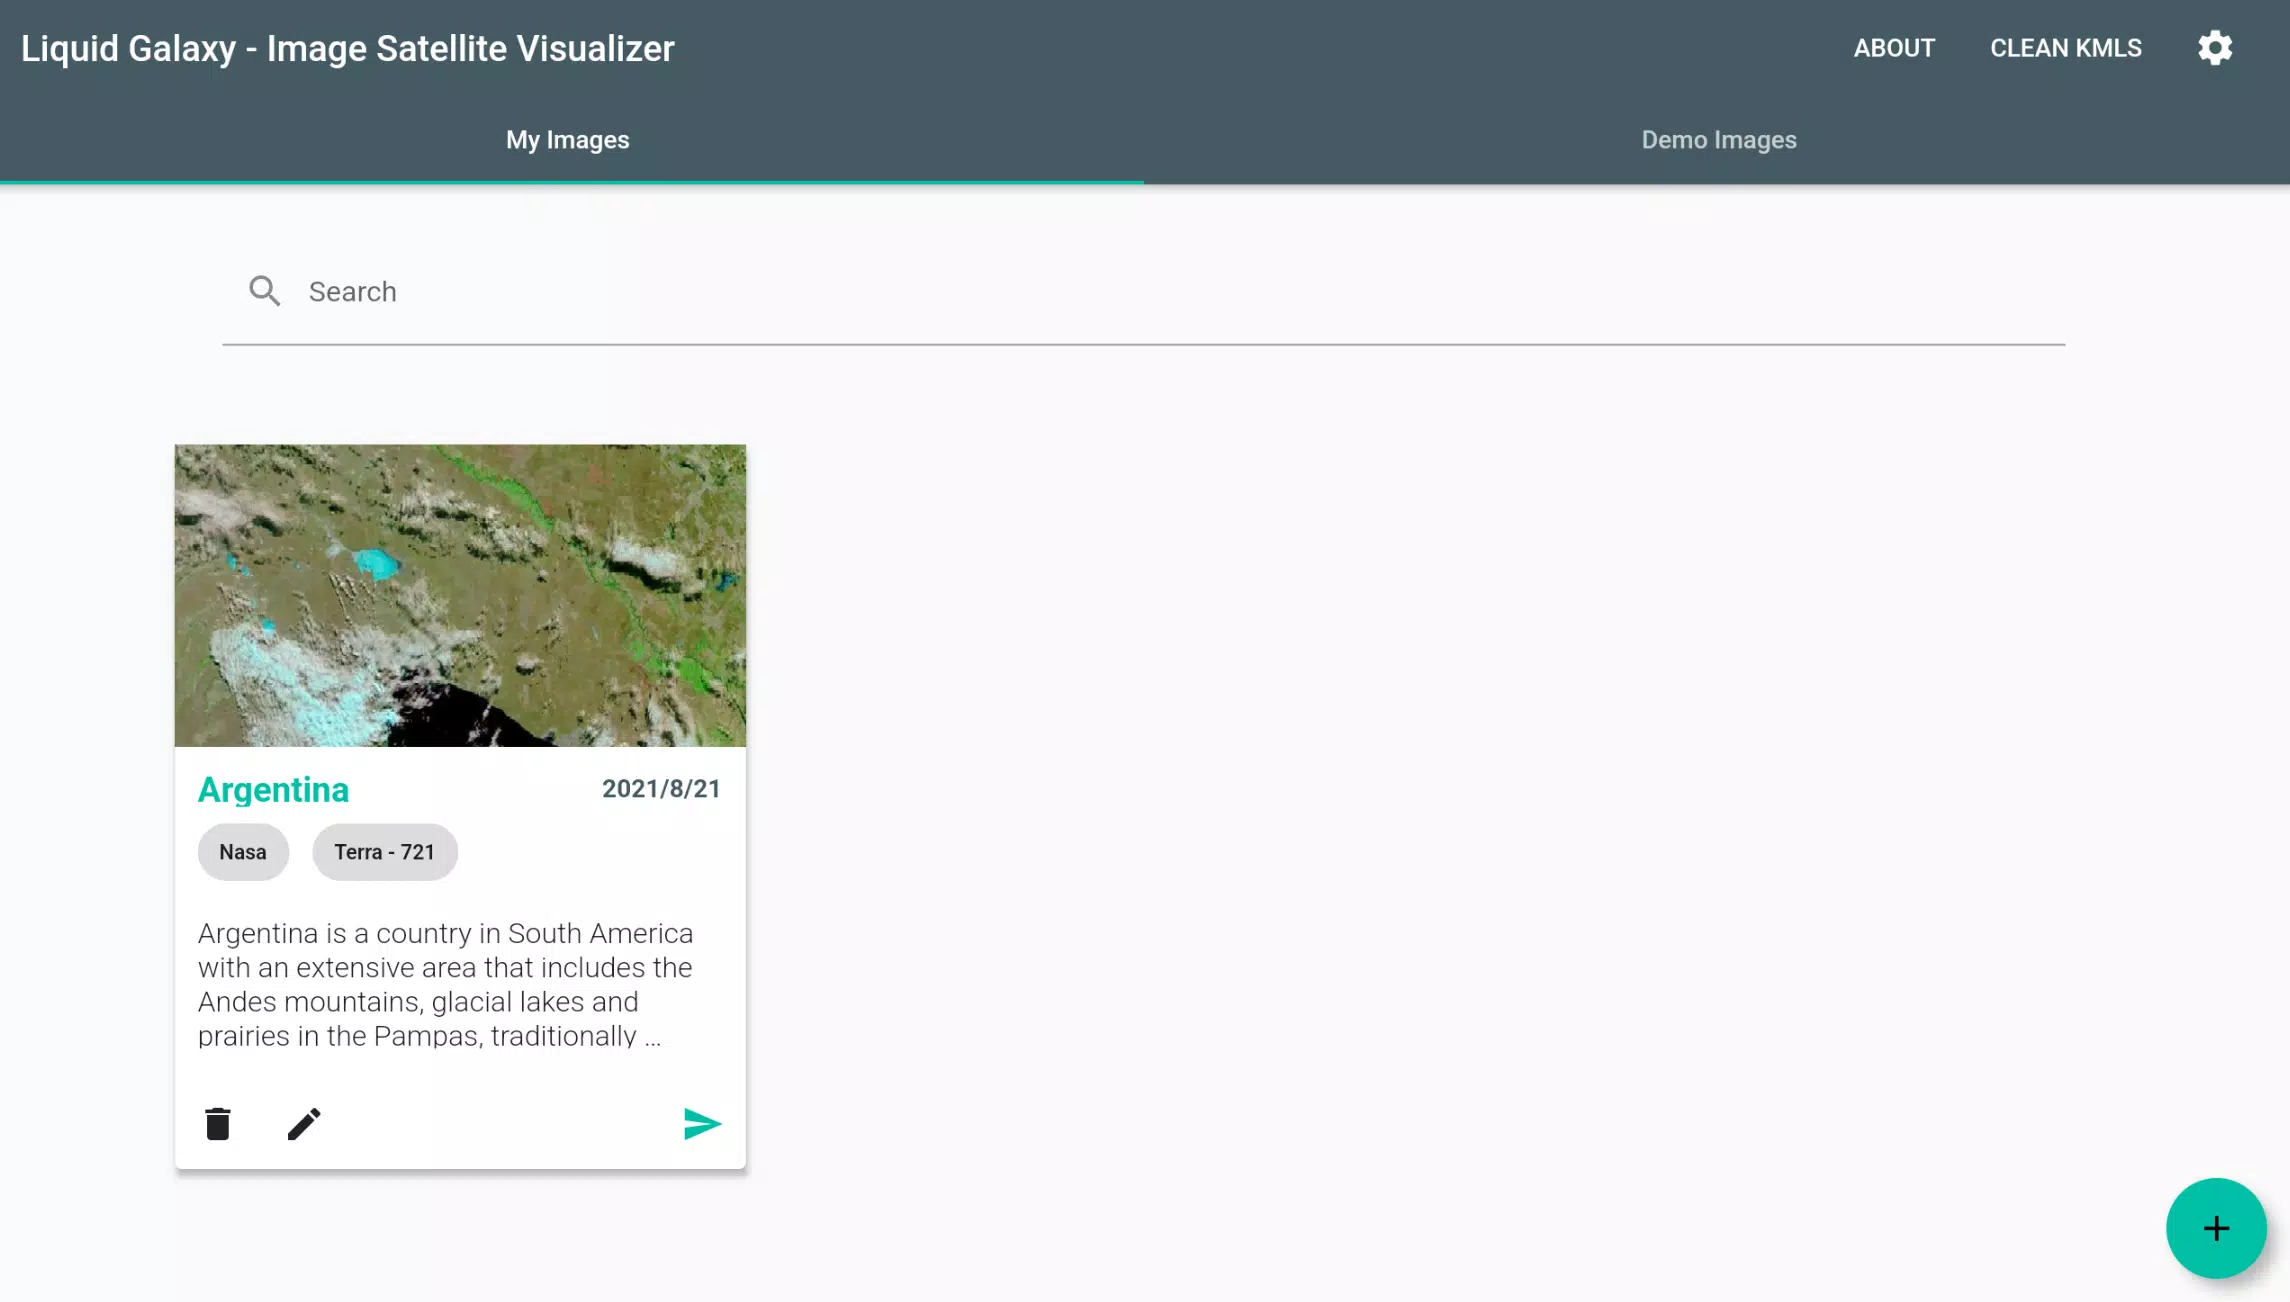Open the Argentina satellite thumbnail

pyautogui.click(x=460, y=595)
